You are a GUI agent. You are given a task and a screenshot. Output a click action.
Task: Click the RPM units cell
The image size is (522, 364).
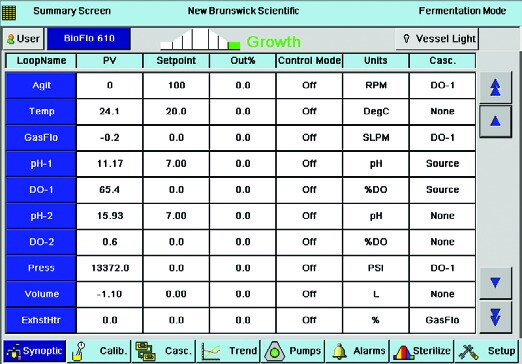coord(376,86)
